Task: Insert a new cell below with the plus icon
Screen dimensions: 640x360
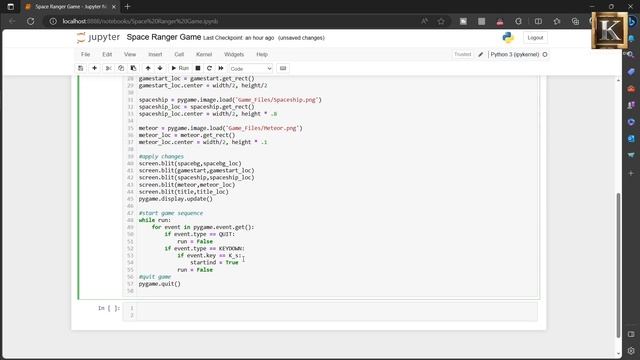Action: [x=94, y=68]
